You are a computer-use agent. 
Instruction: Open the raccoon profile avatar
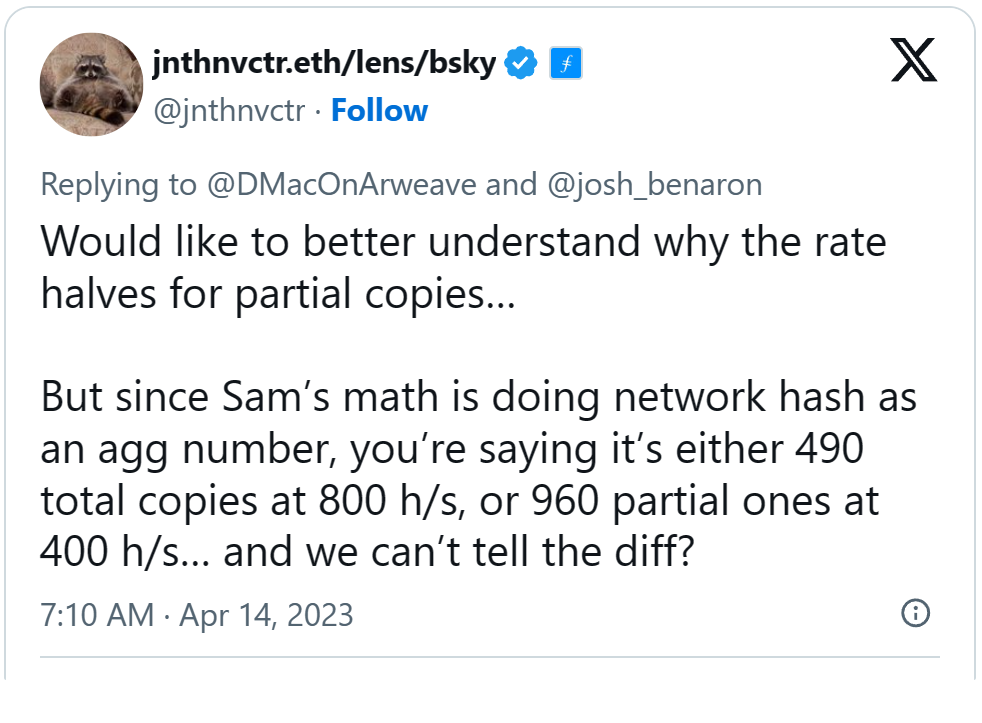91,84
